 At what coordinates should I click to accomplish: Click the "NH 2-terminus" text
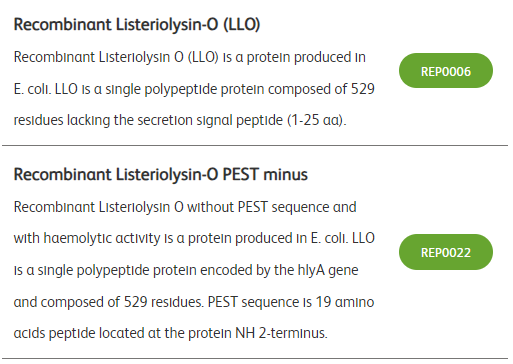(x=281, y=333)
